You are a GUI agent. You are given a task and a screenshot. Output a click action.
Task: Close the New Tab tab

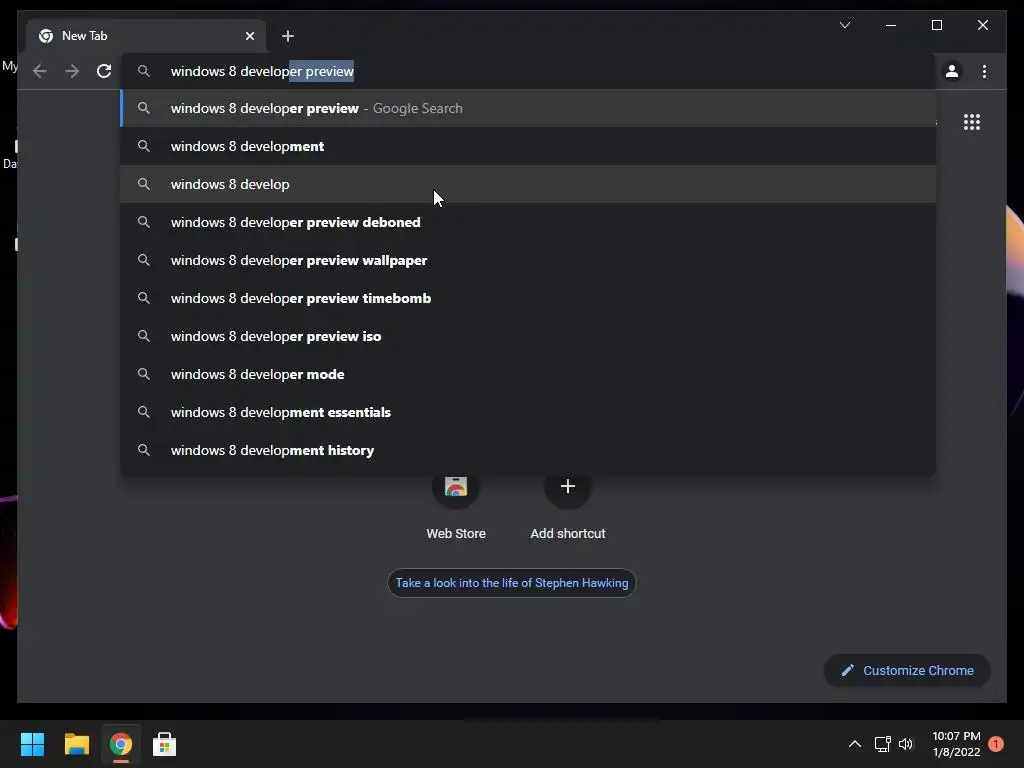point(249,36)
